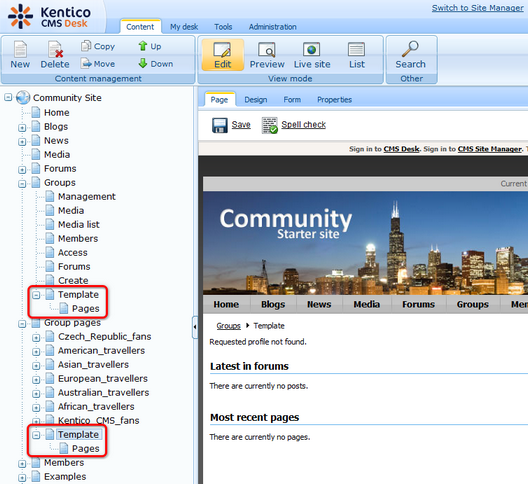
Task: Collapse the Groups tree node
Action: [x=22, y=184]
